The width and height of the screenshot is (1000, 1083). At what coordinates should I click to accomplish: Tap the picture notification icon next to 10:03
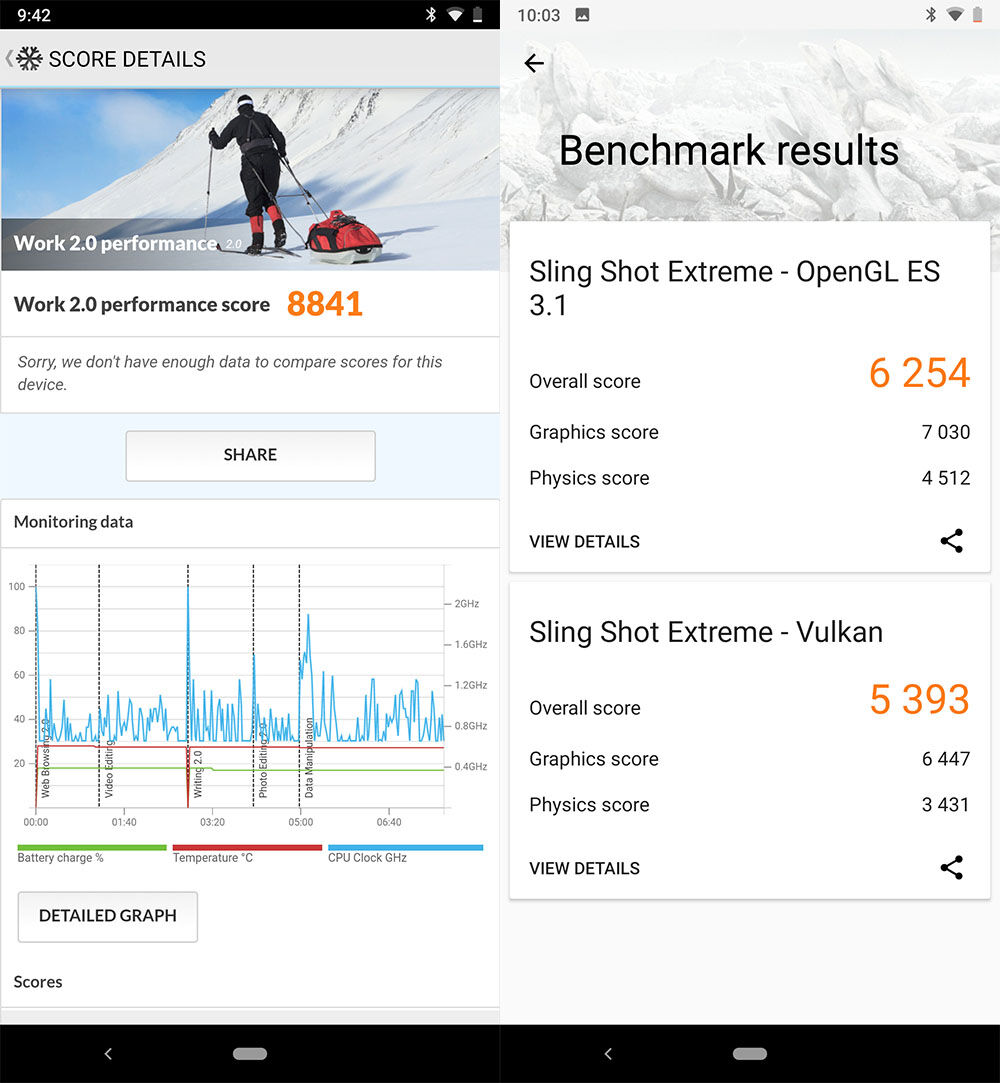tap(582, 15)
